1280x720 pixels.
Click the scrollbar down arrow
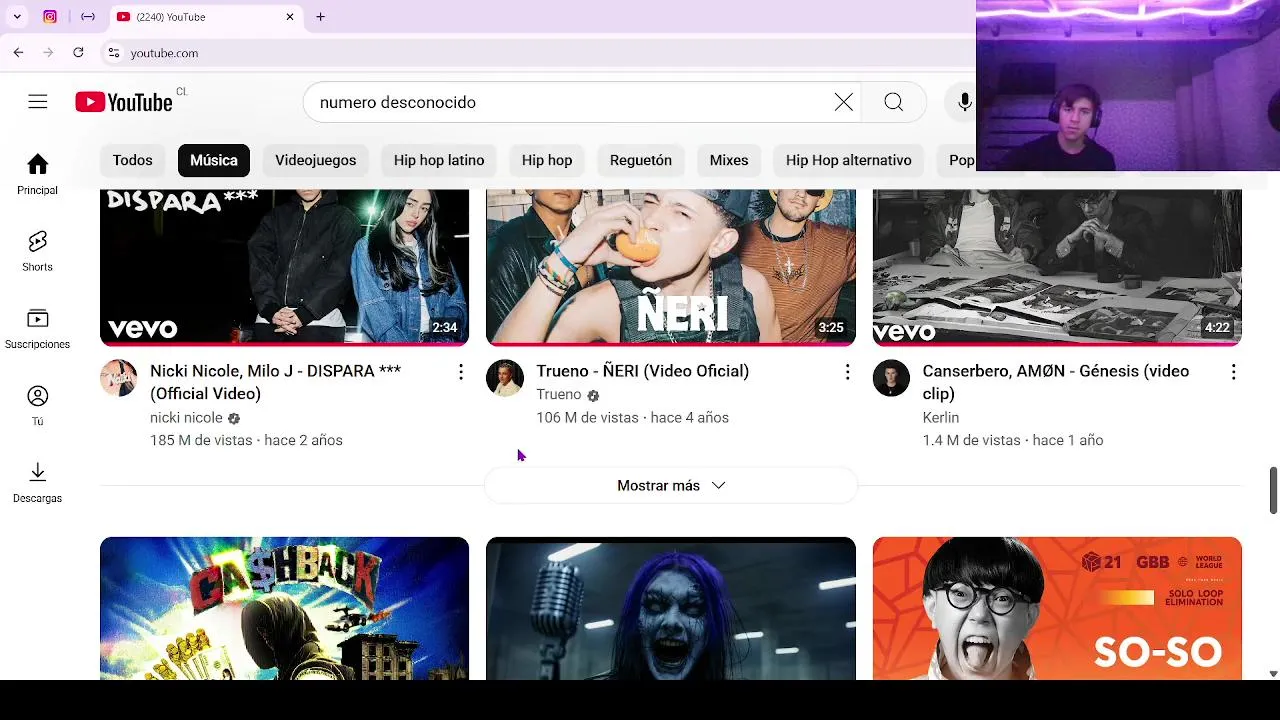click(1273, 674)
